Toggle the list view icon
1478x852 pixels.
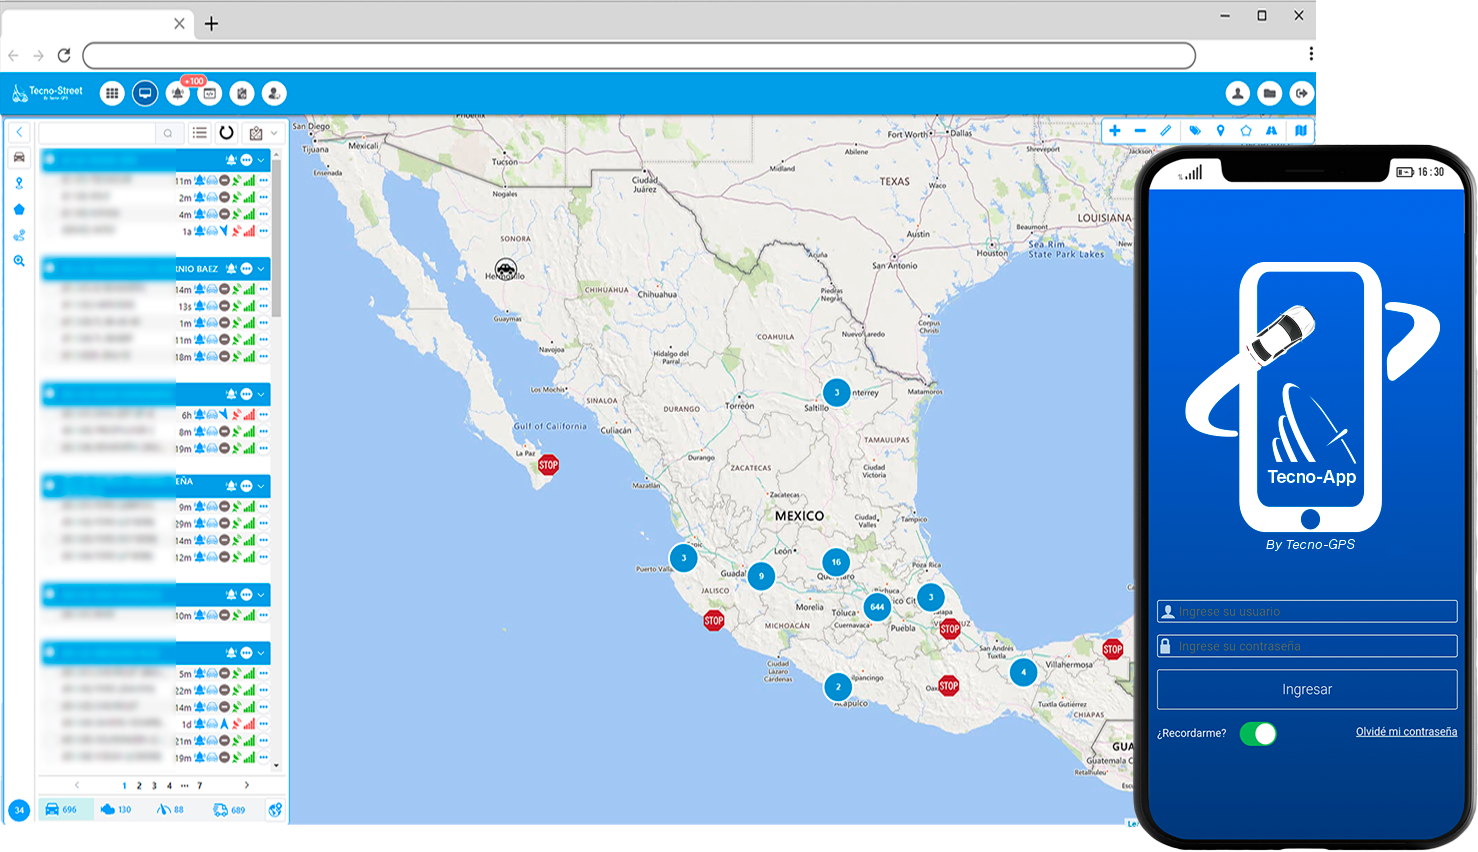(200, 133)
